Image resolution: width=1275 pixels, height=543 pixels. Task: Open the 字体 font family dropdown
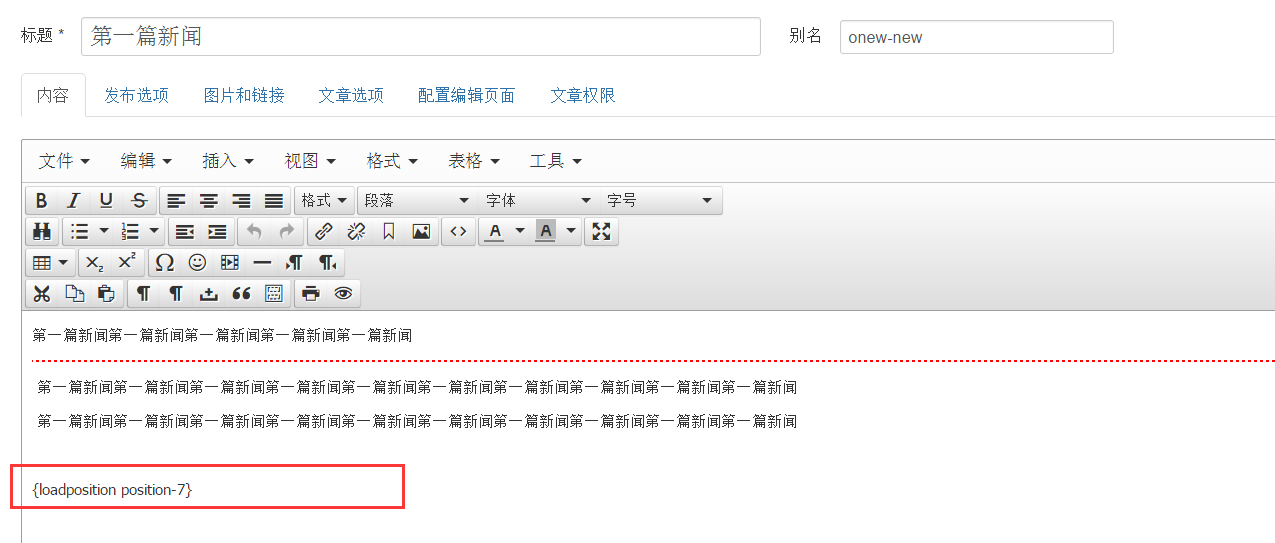539,200
